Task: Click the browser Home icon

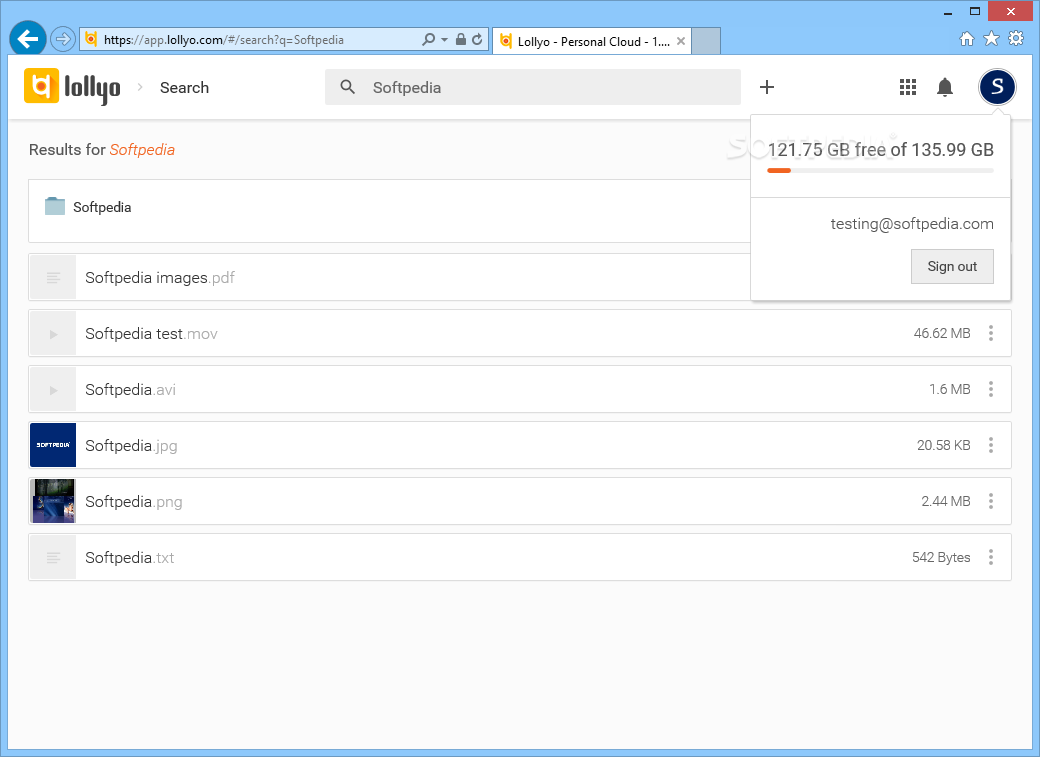Action: click(x=967, y=38)
